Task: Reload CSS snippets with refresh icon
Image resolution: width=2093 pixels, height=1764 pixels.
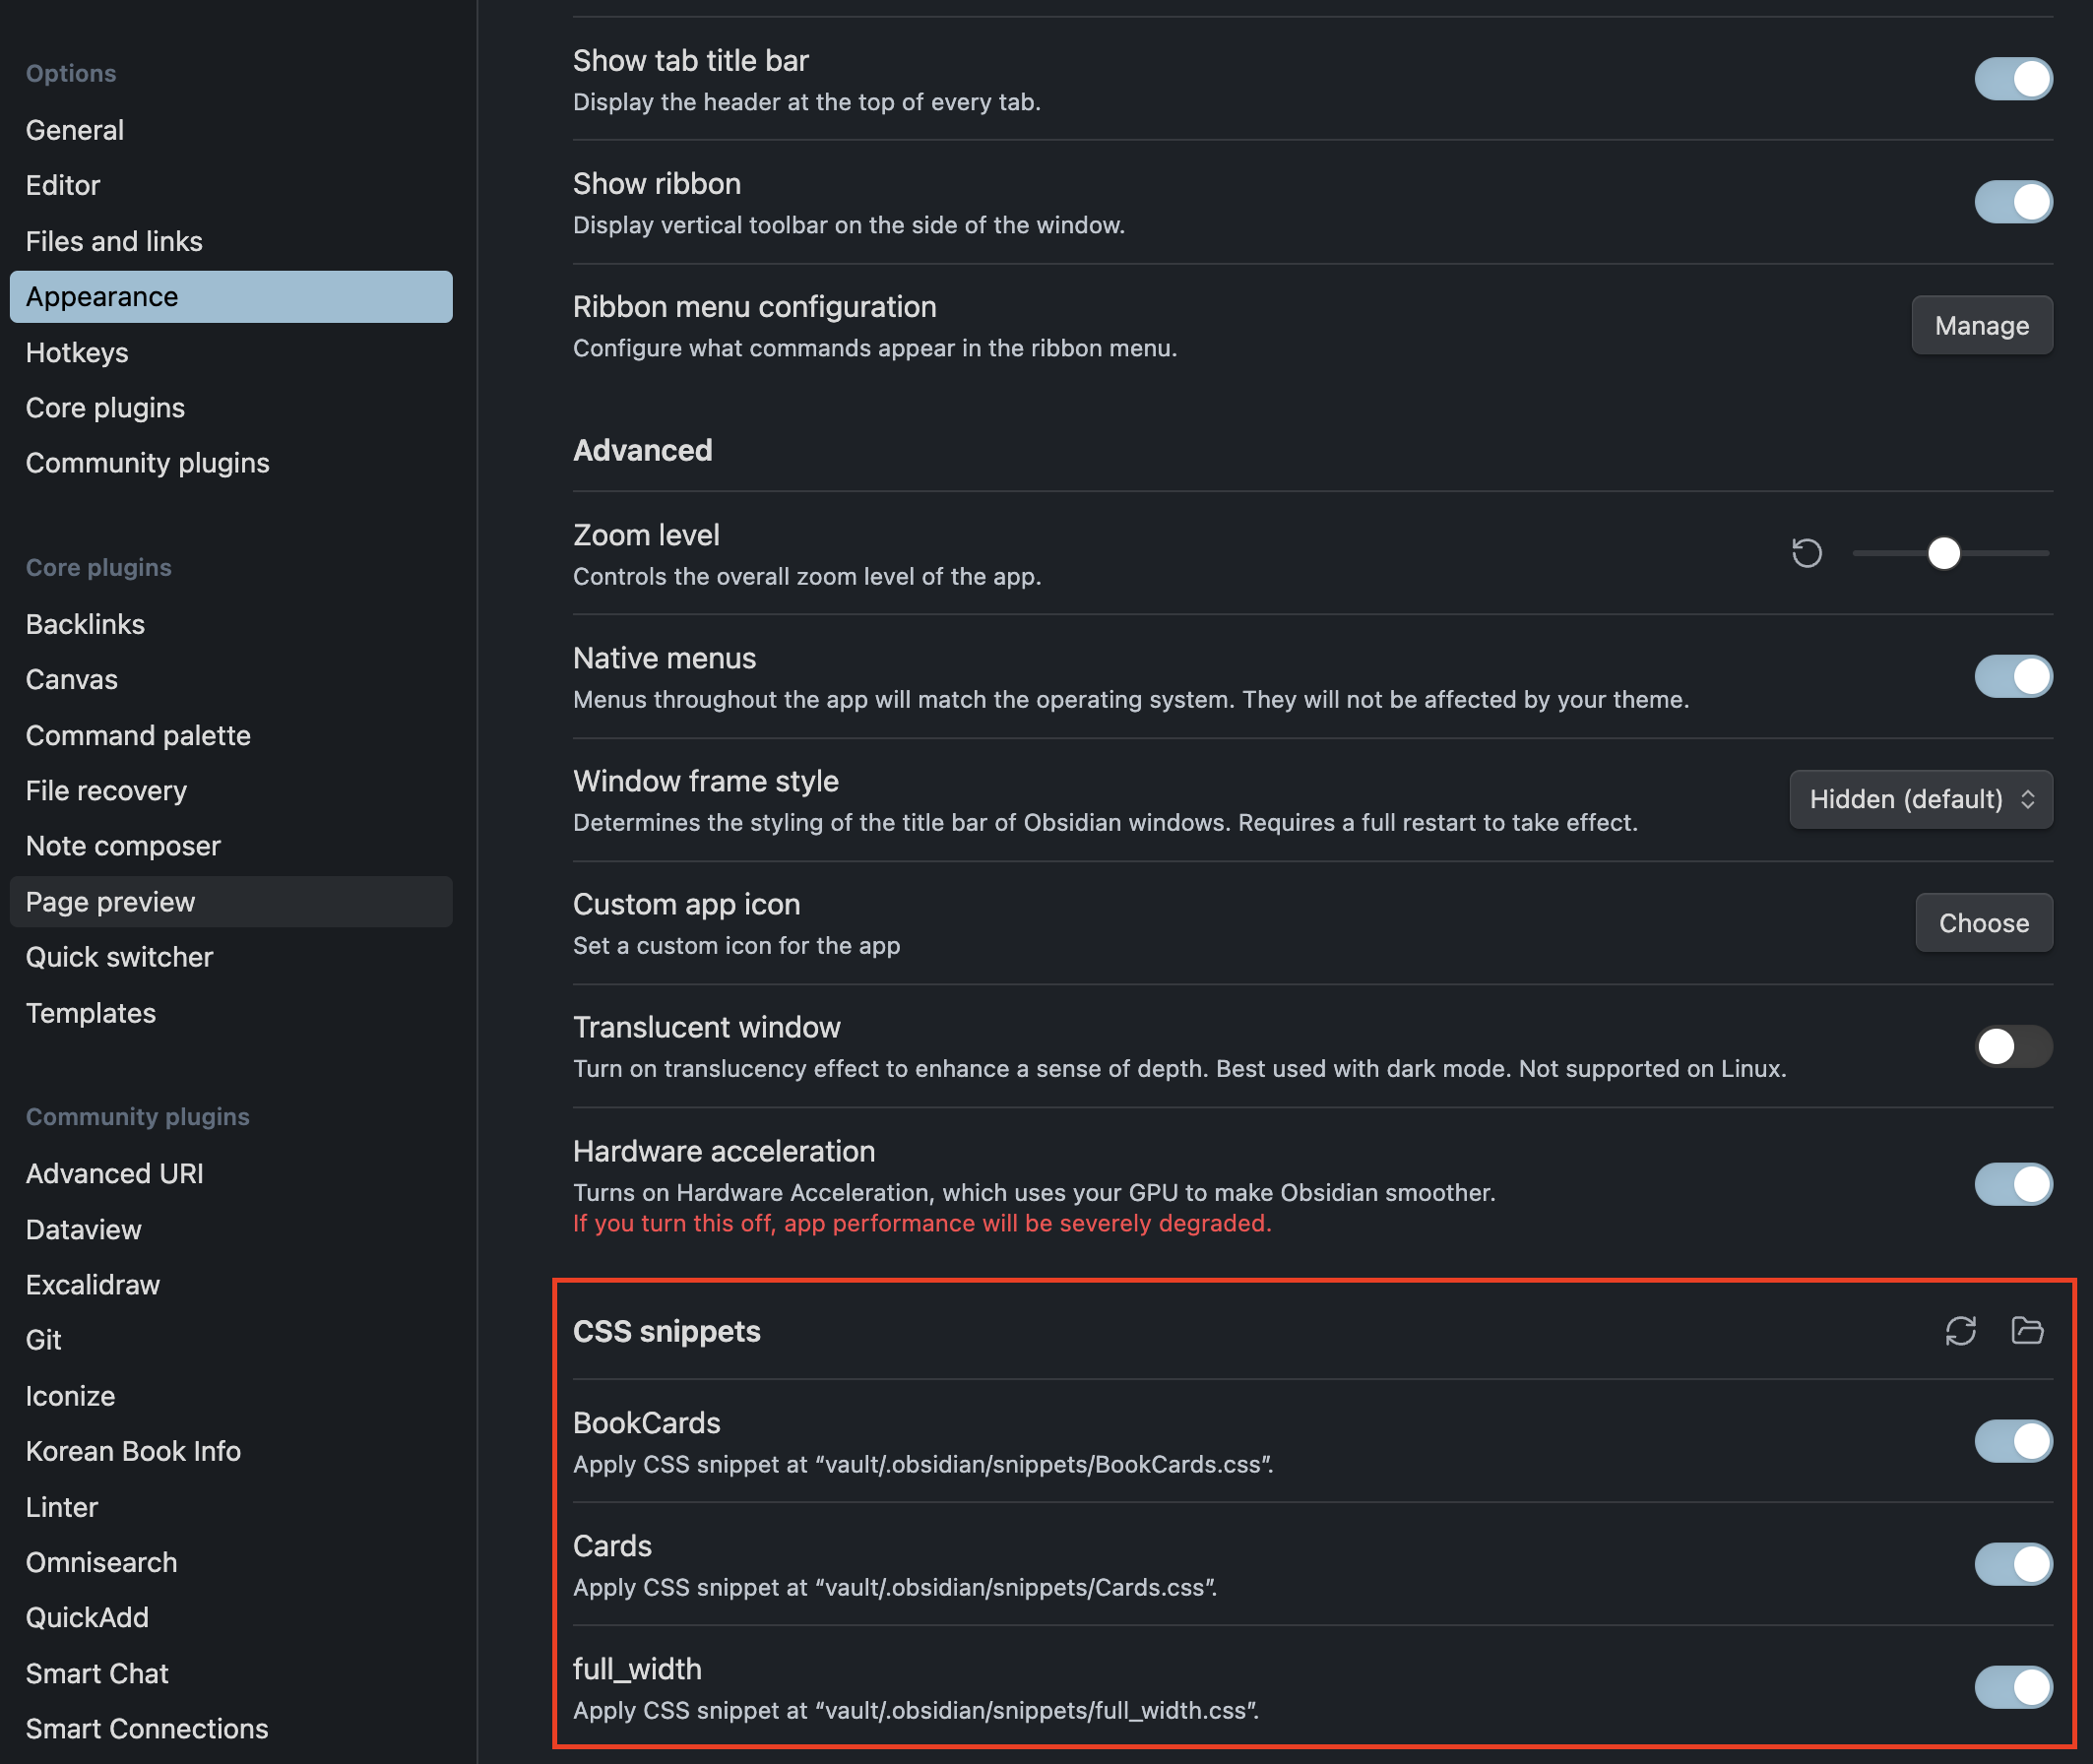Action: [1960, 1331]
